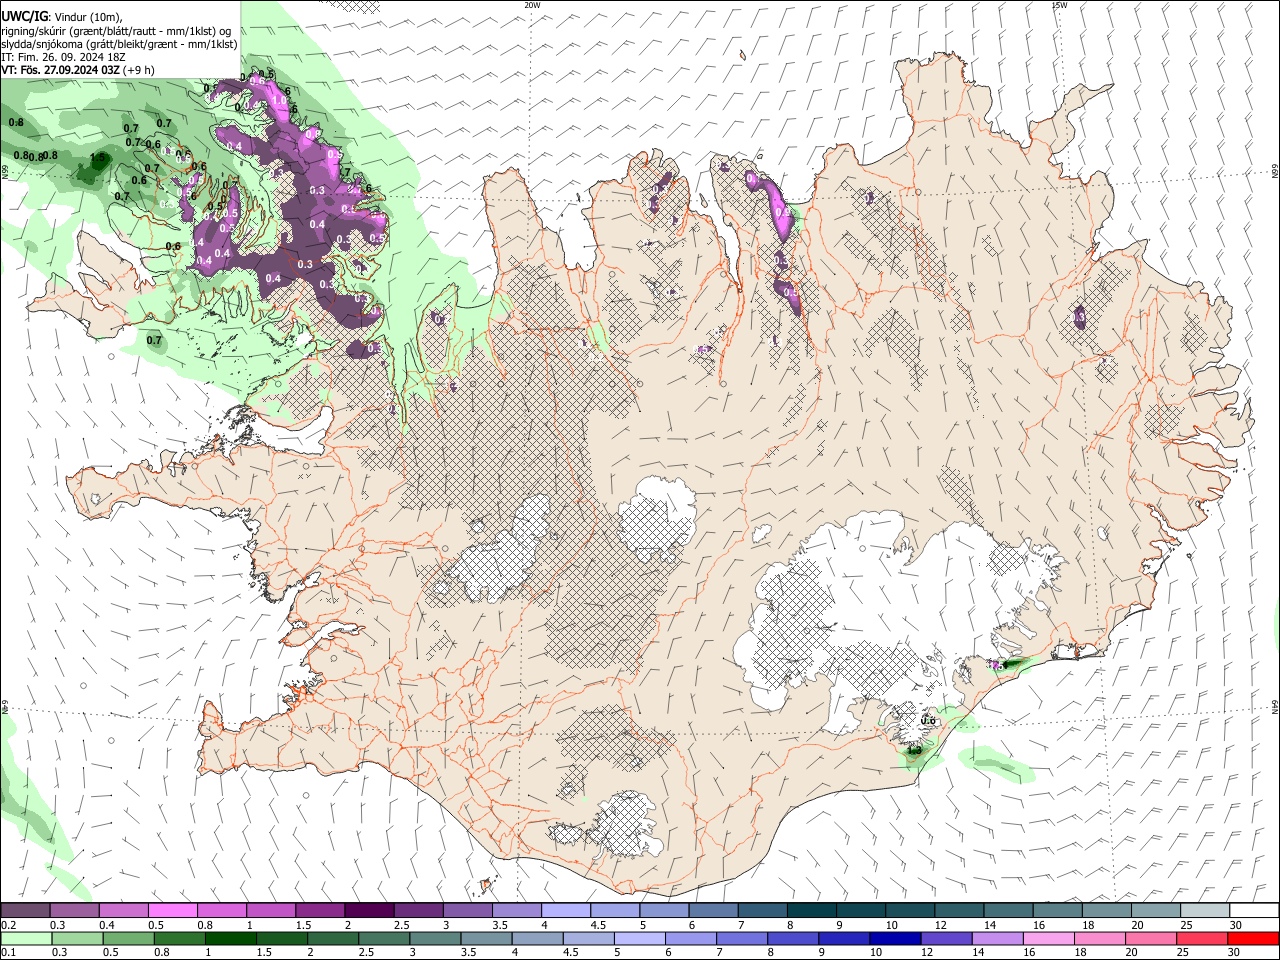Pick the pale green 0.1–0.3 lower legend swatch
This screenshot has height=960, width=1280.
(x=25, y=938)
